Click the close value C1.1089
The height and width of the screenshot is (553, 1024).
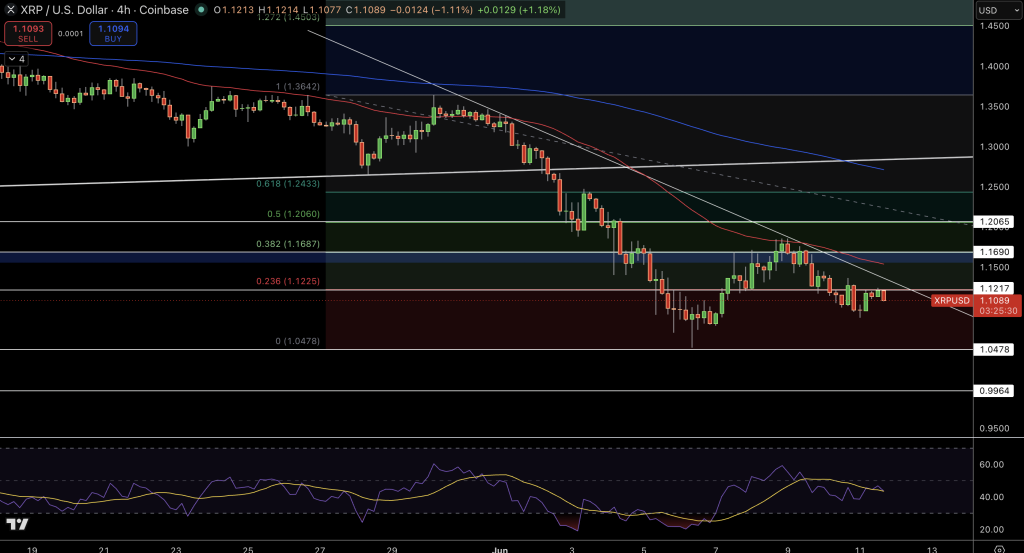coord(365,10)
